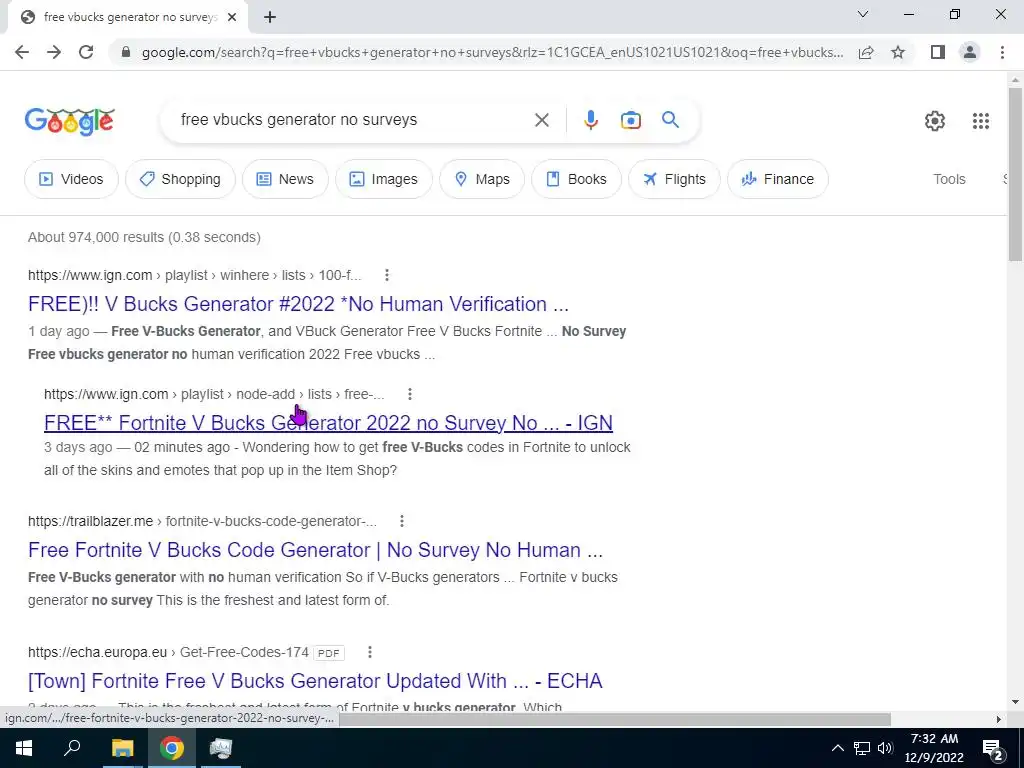Viewport: 1024px width, 768px height.
Task: Open the Chrome three-dot menu
Action: (x=1002, y=52)
